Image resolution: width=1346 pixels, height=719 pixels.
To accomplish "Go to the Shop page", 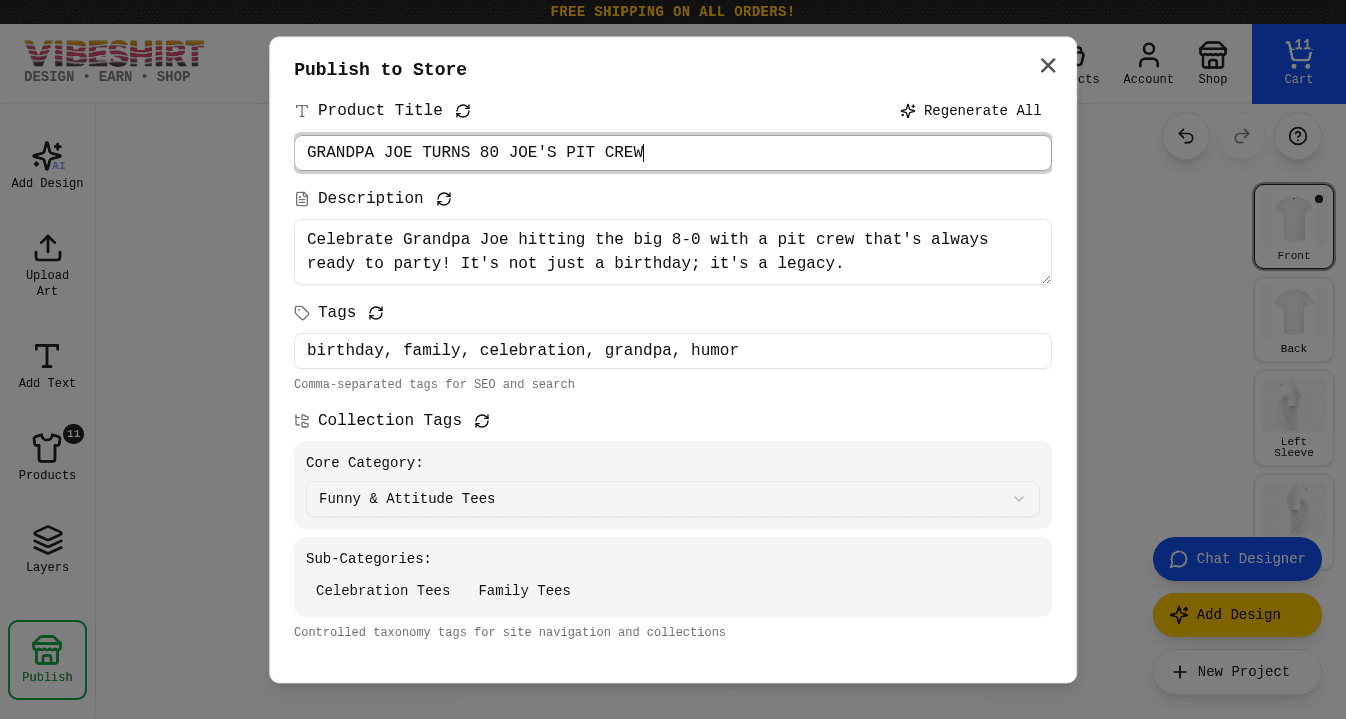I will [x=1213, y=64].
